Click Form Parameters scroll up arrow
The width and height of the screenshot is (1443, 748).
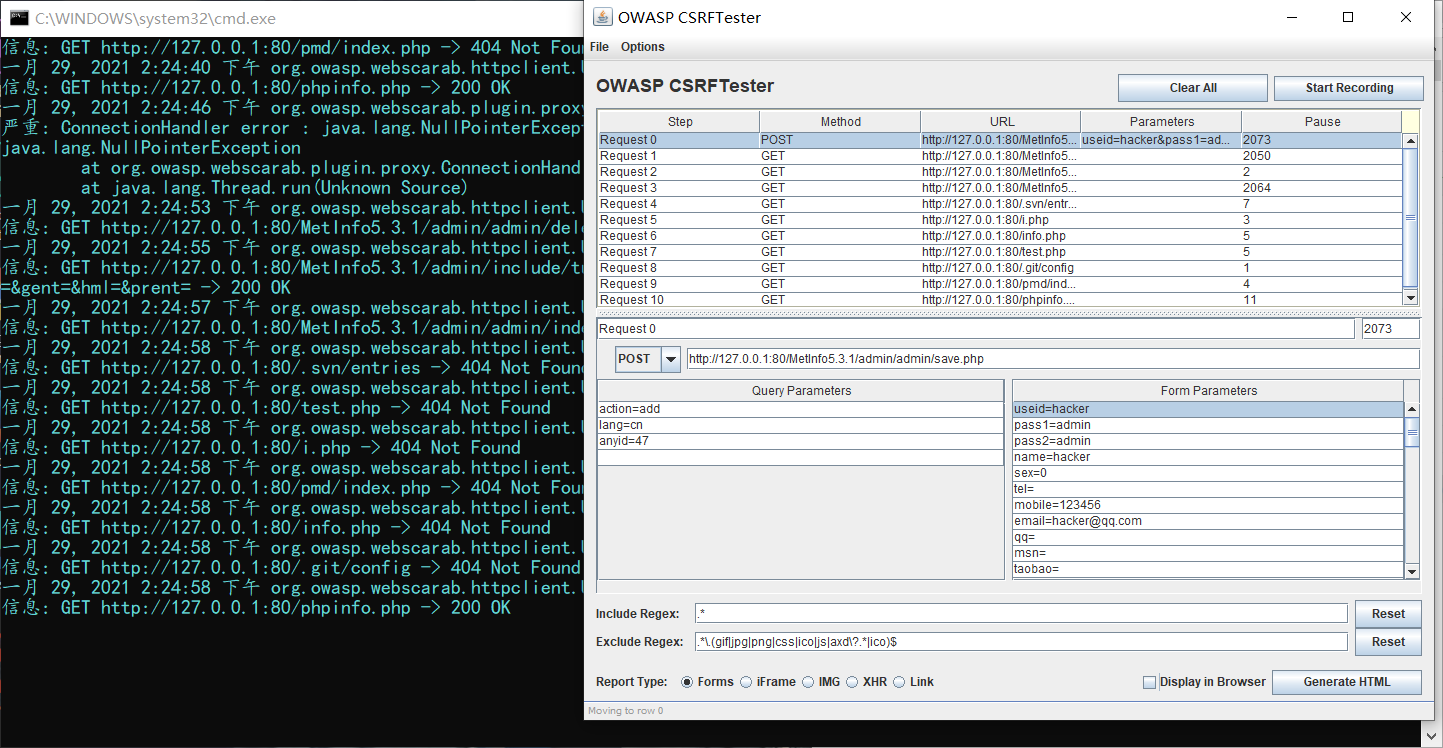pos(1412,409)
